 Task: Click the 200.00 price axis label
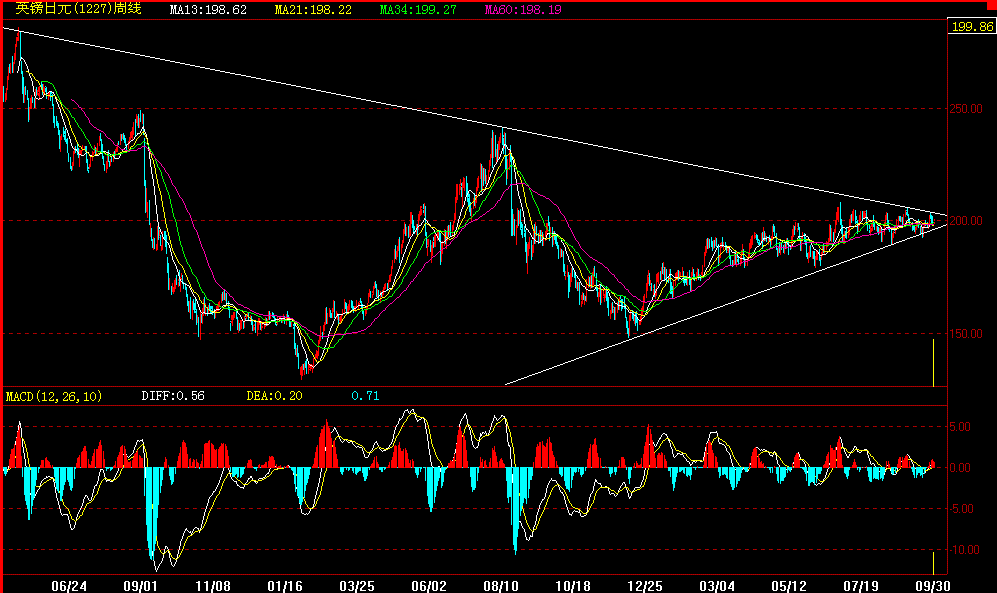click(x=966, y=221)
